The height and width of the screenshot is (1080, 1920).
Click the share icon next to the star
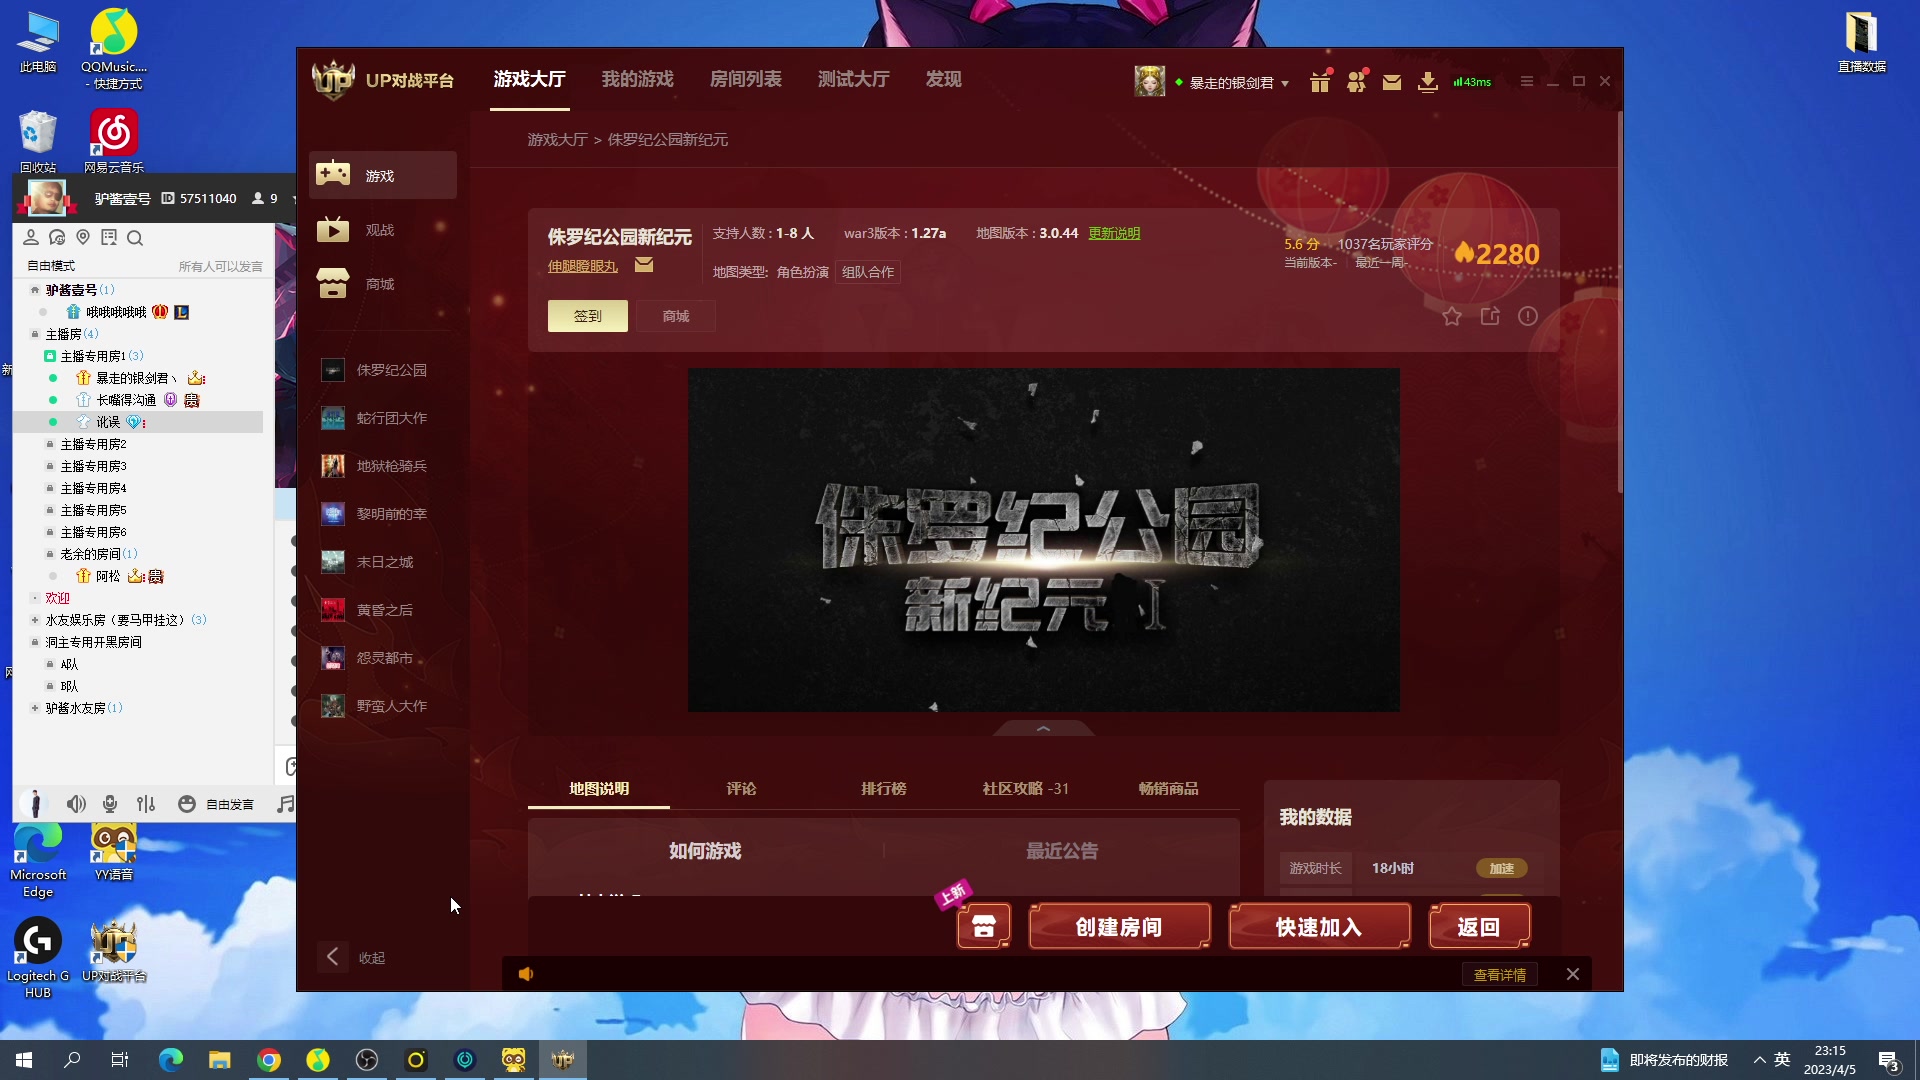(1490, 316)
